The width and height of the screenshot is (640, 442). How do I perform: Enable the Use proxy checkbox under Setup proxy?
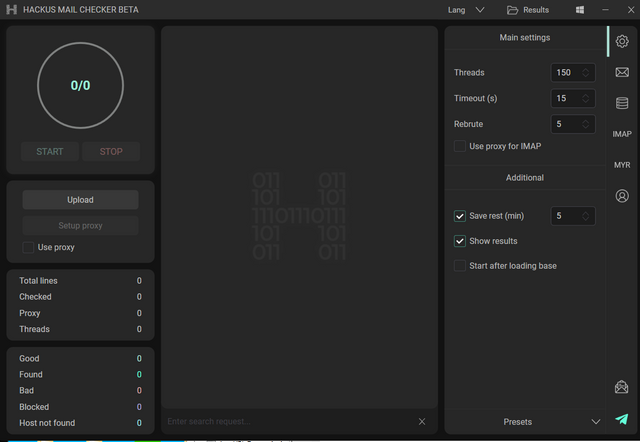tap(28, 247)
